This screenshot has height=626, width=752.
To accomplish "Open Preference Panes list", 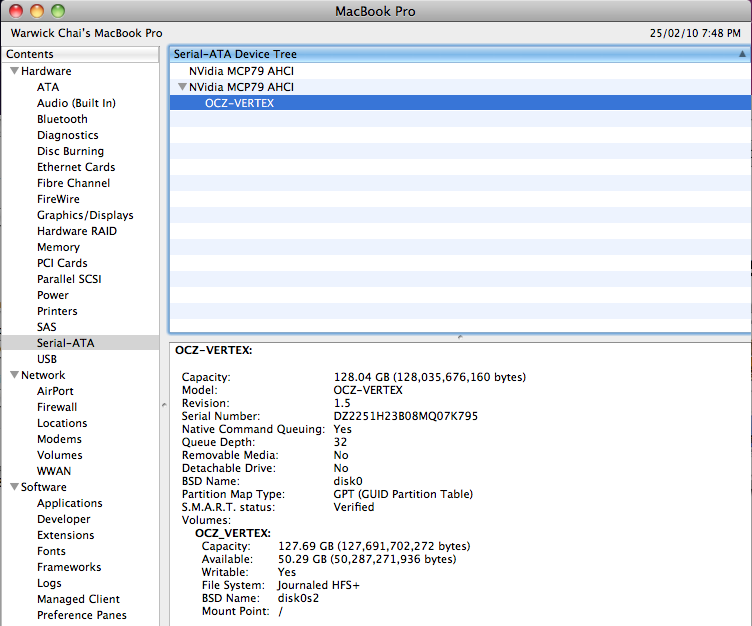I will point(82,615).
